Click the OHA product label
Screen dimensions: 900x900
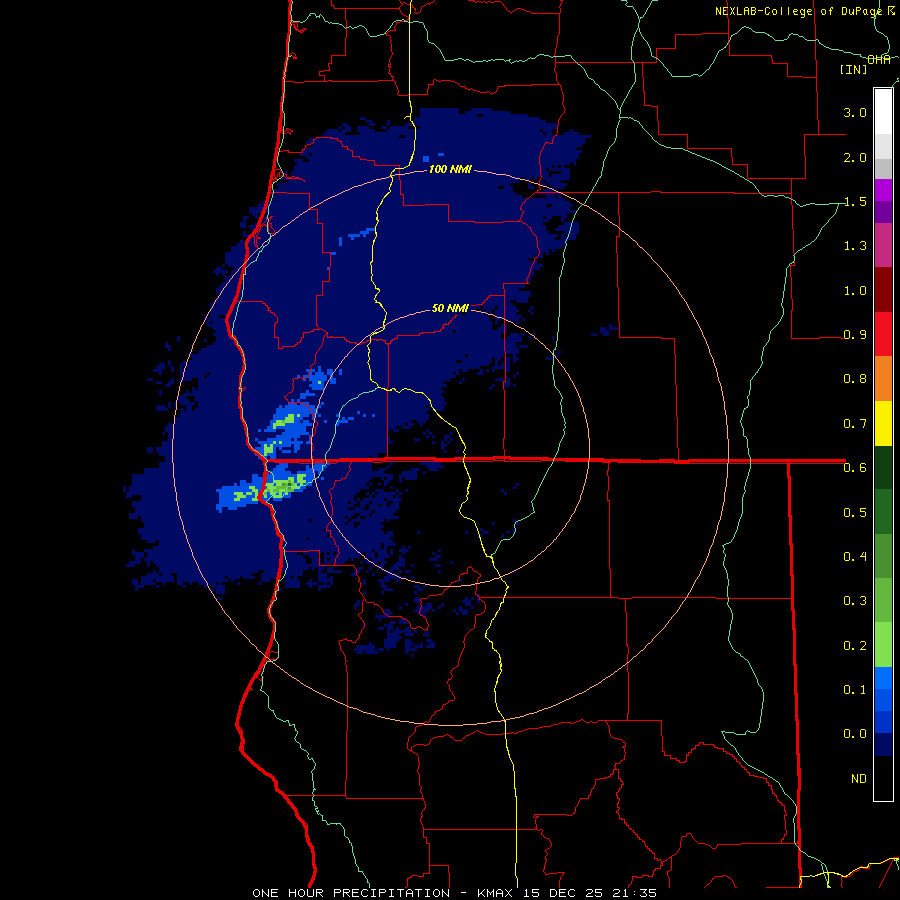point(879,59)
